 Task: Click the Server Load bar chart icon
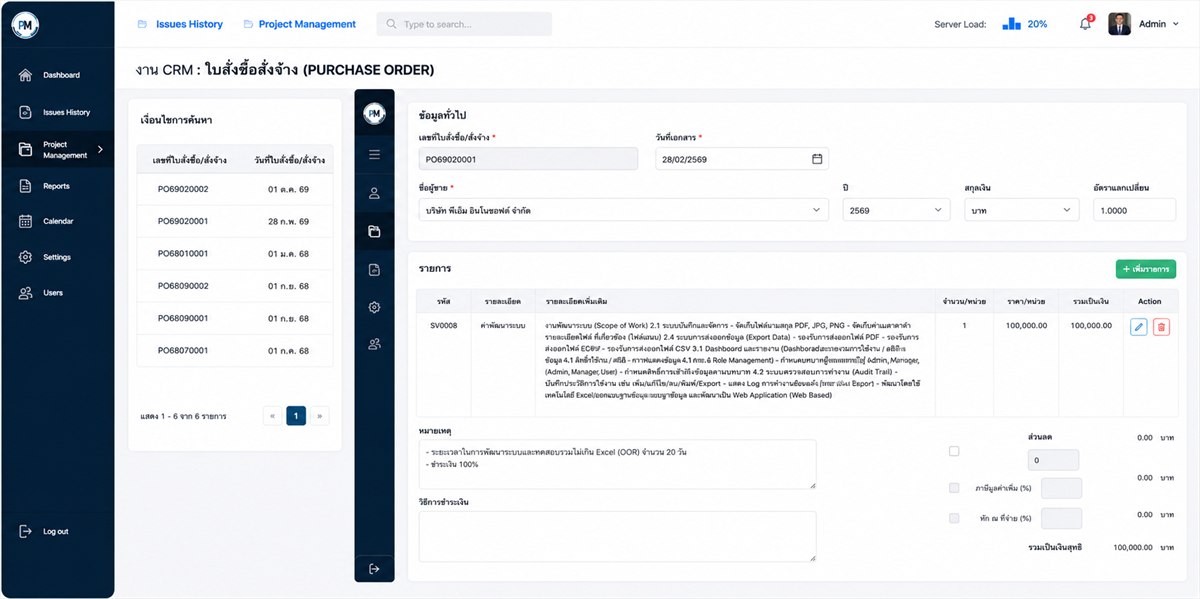tap(1011, 23)
